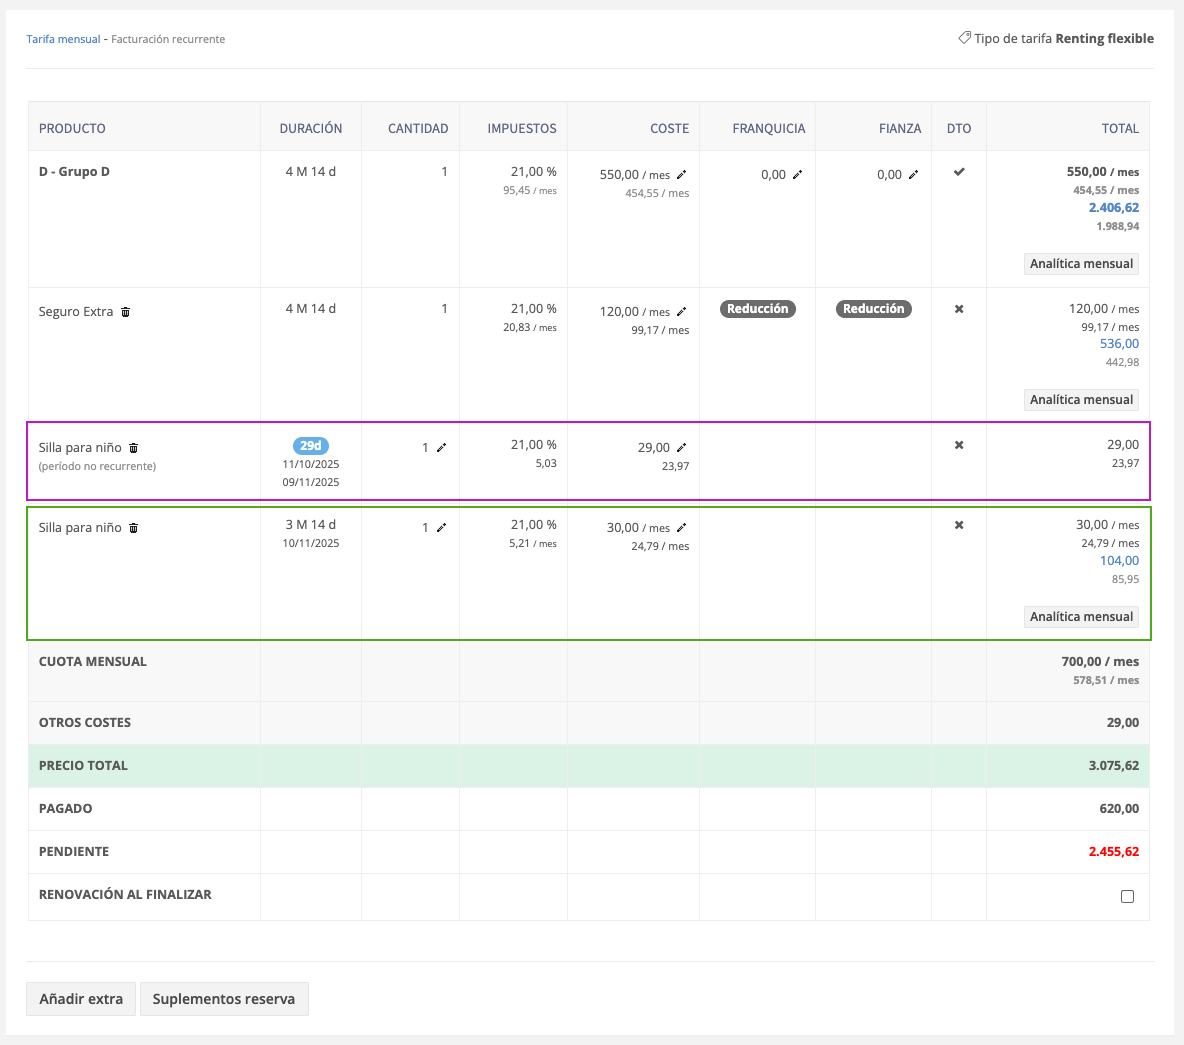
Task: Click the blue 29d duration badge
Action: 311,446
